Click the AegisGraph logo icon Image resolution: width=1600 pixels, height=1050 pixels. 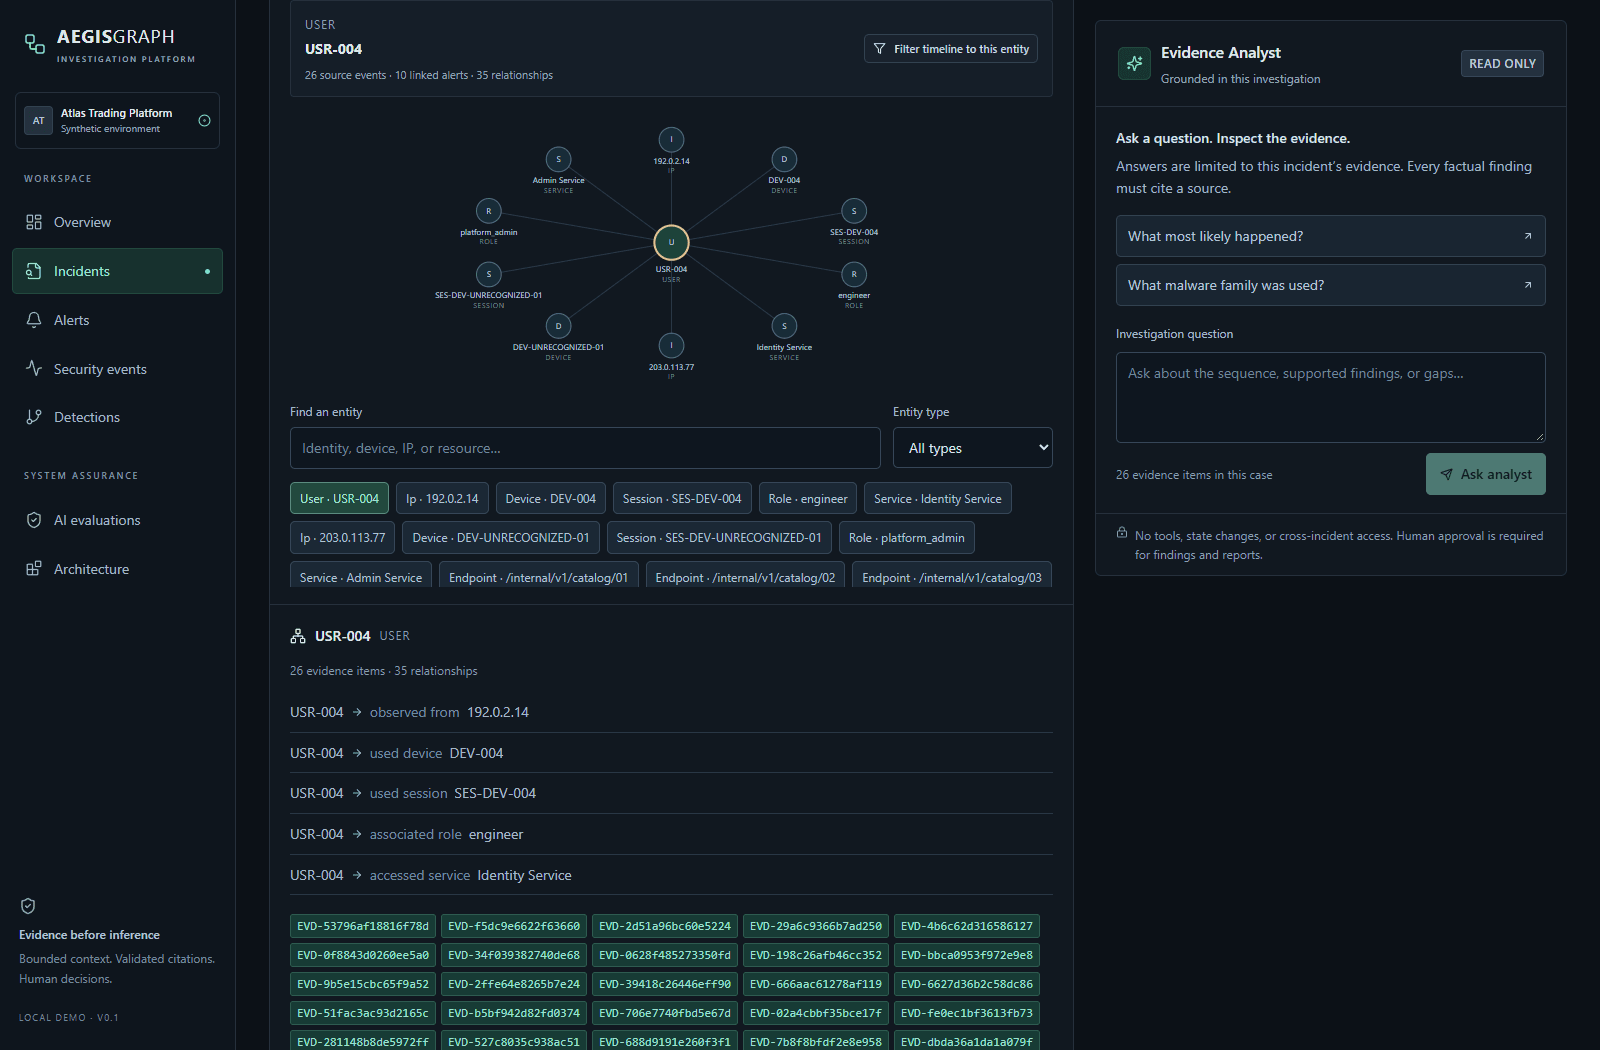pyautogui.click(x=35, y=44)
